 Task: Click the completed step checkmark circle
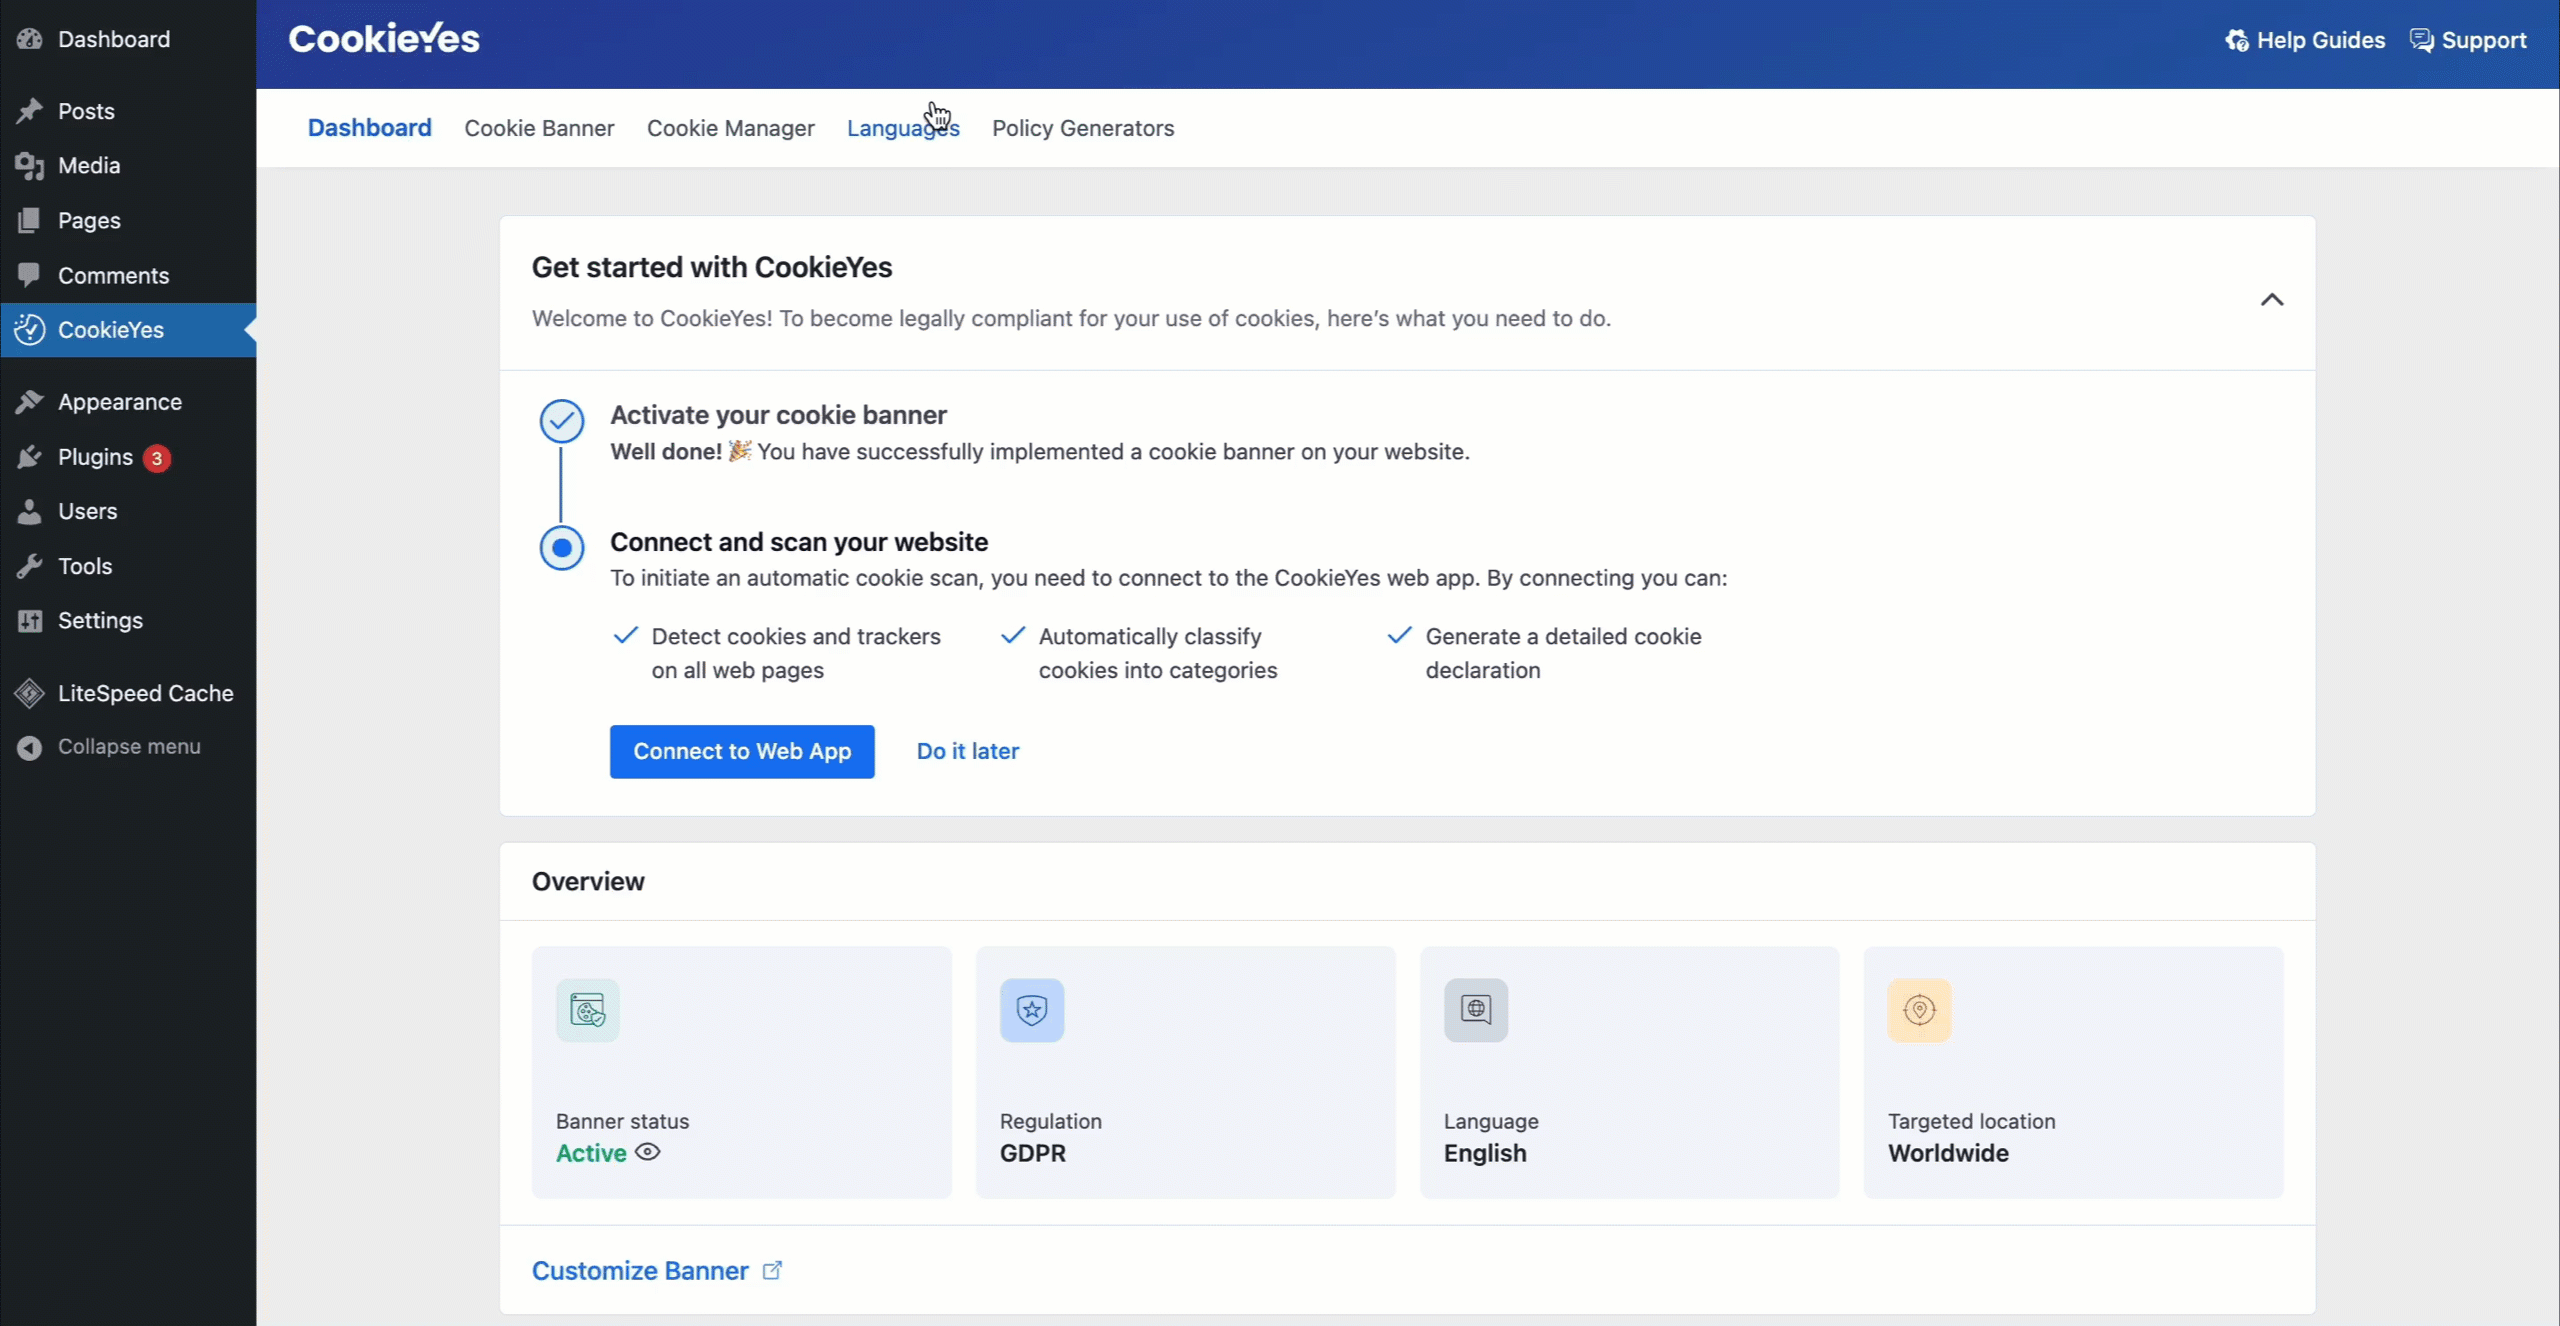coord(562,421)
